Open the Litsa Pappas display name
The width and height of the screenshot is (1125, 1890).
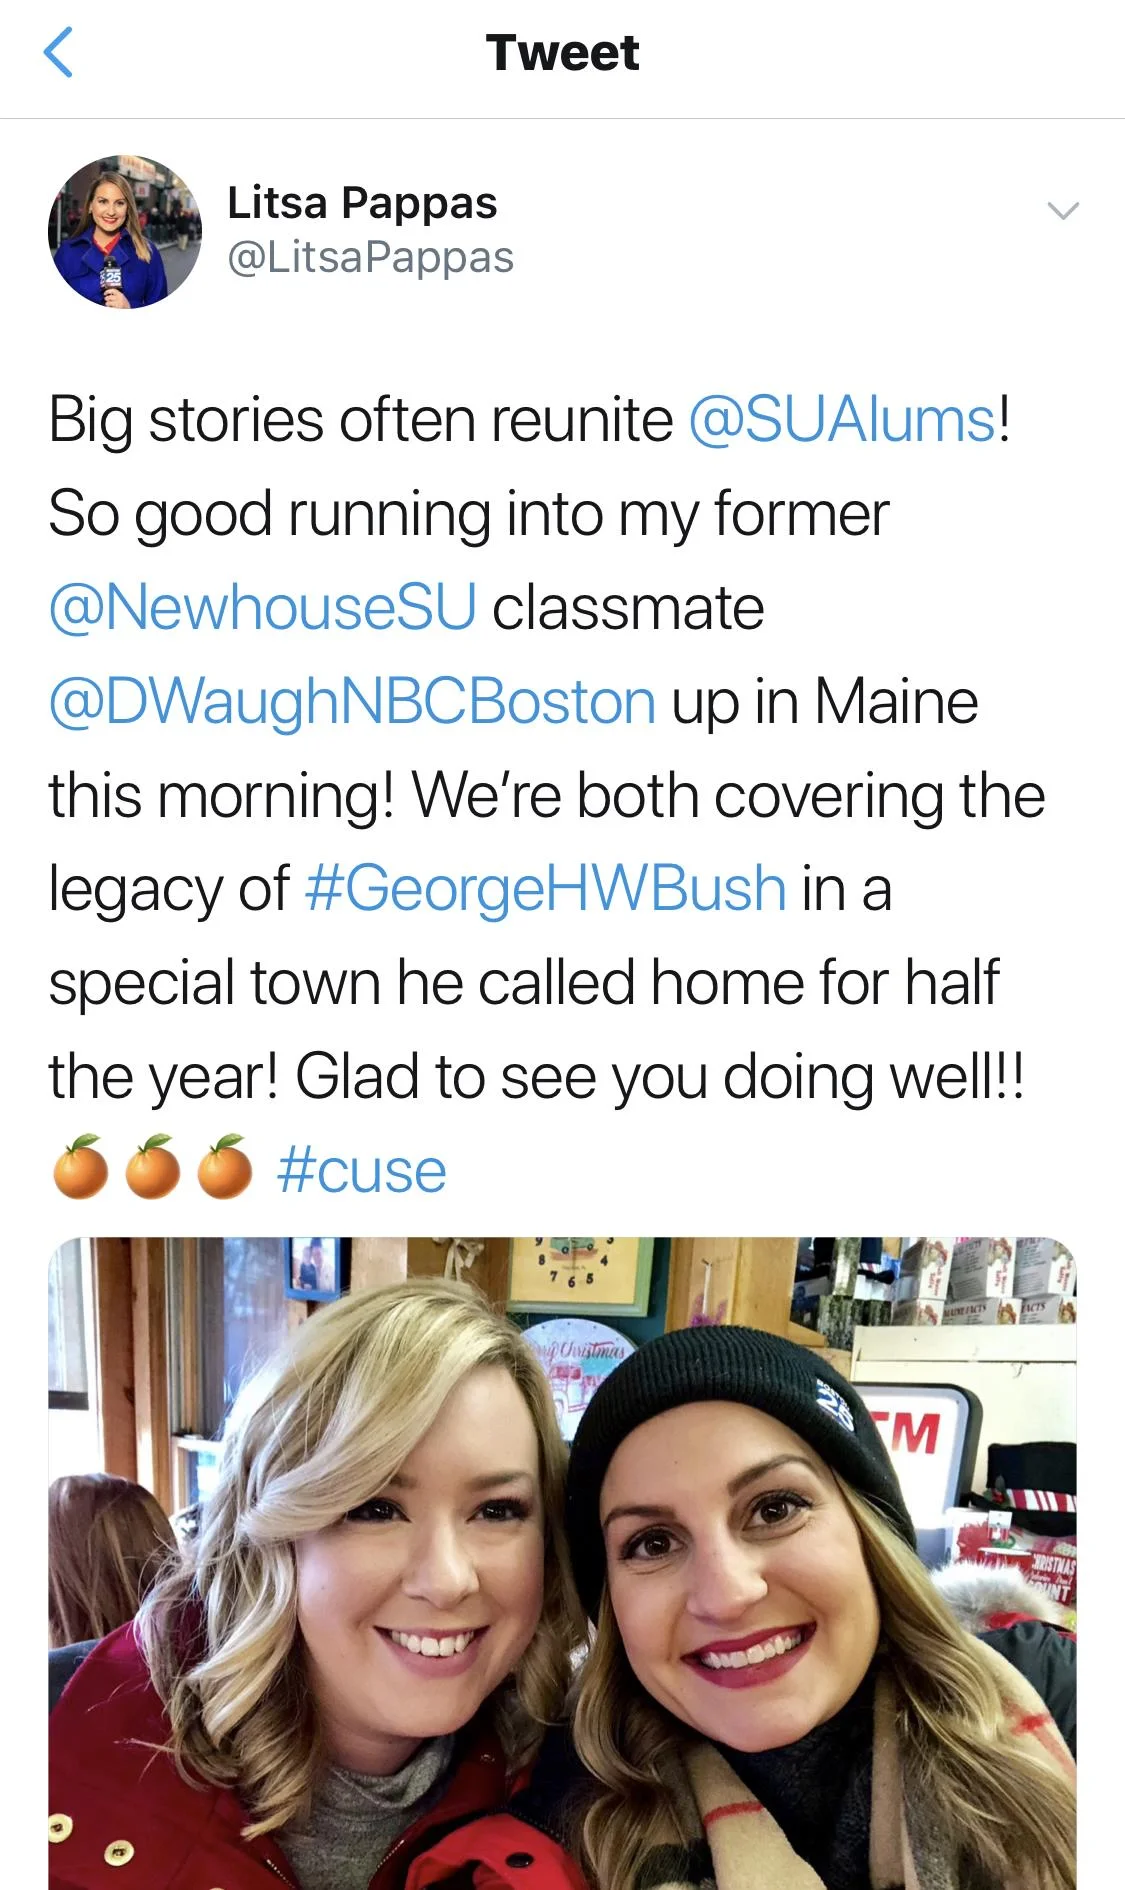coord(362,202)
